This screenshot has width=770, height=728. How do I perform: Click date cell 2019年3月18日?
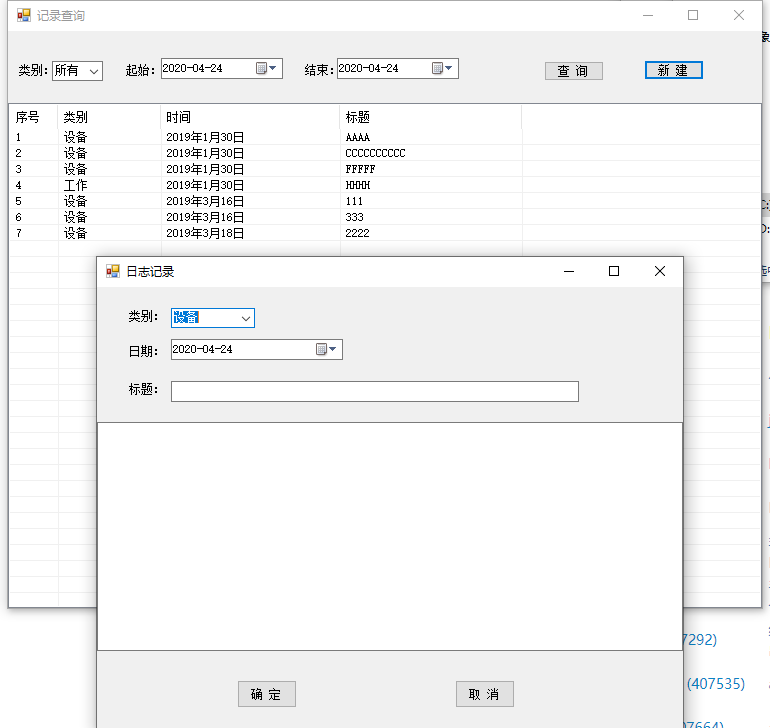[x=205, y=233]
